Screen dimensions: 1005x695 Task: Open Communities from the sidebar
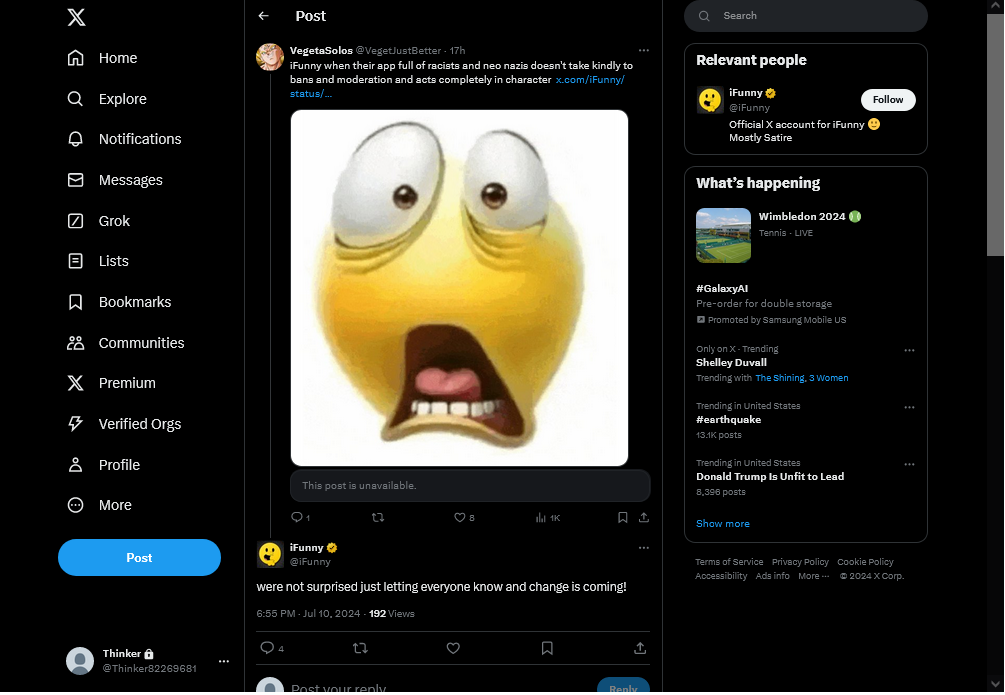coord(126,344)
